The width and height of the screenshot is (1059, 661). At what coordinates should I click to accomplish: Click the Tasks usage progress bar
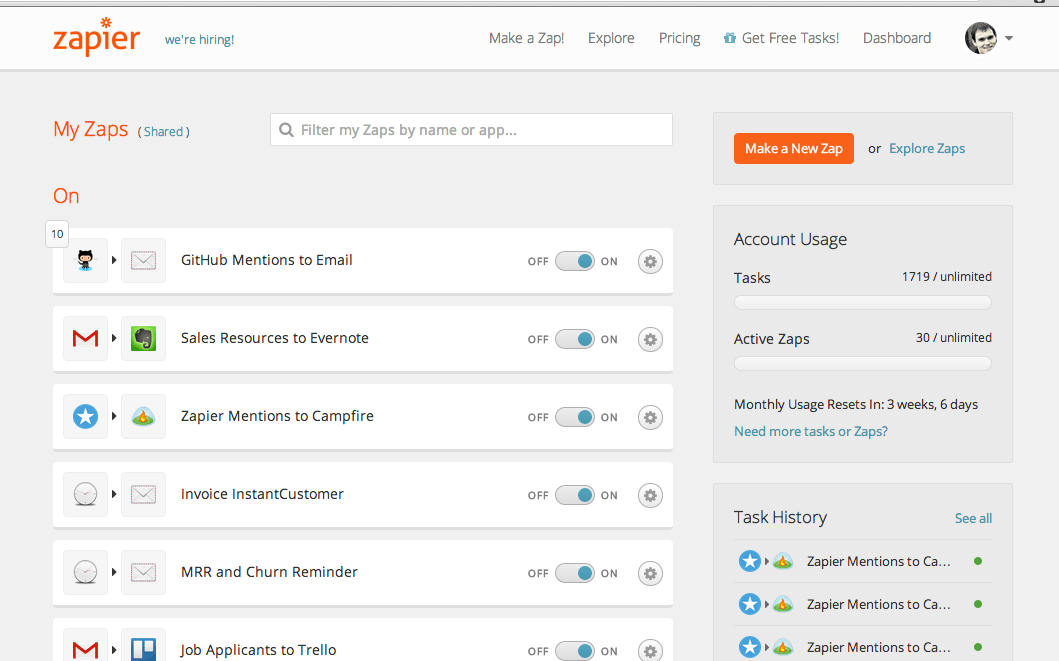862,302
